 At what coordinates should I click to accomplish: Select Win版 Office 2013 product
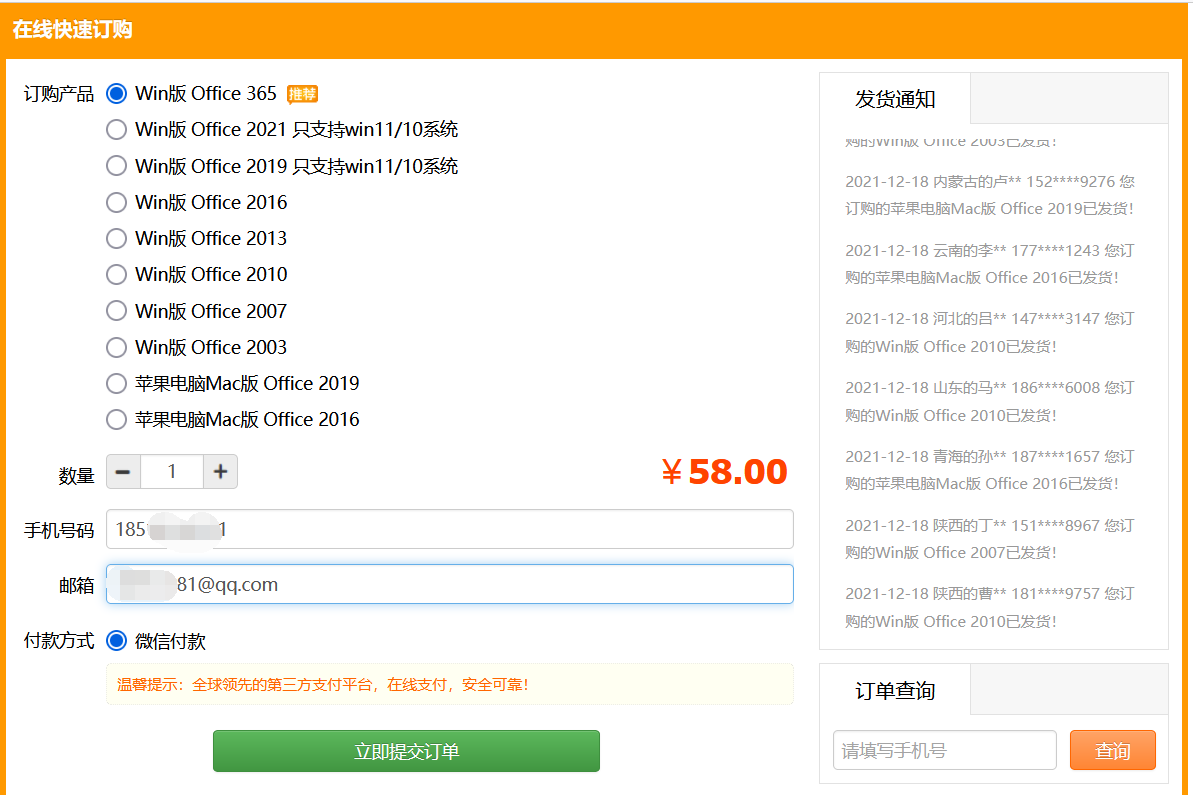116,238
